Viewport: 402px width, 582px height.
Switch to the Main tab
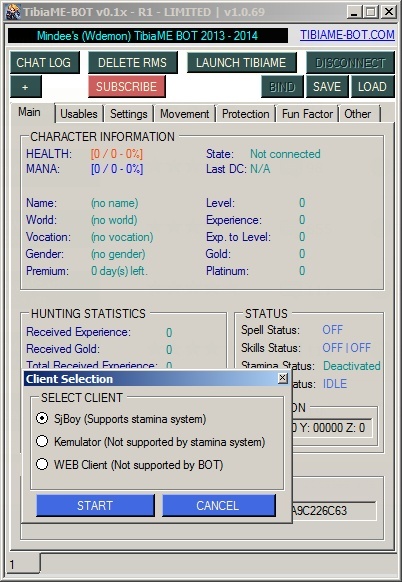(x=32, y=112)
